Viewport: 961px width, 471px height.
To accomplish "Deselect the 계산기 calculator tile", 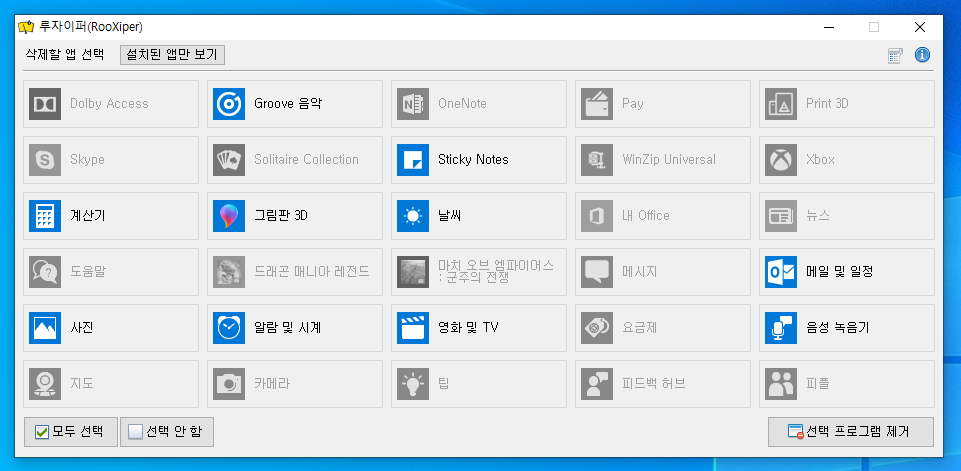I will pos(111,216).
